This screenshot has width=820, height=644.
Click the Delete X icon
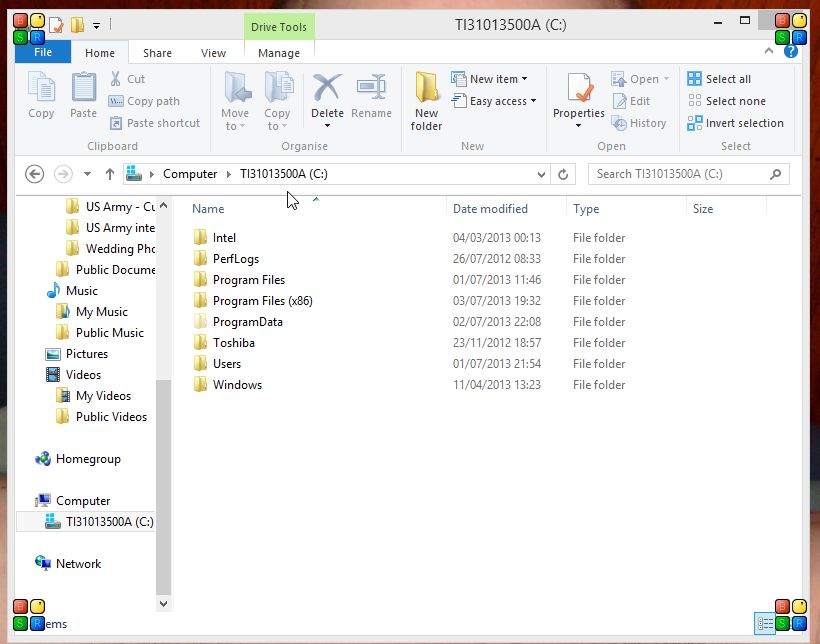coord(327,88)
